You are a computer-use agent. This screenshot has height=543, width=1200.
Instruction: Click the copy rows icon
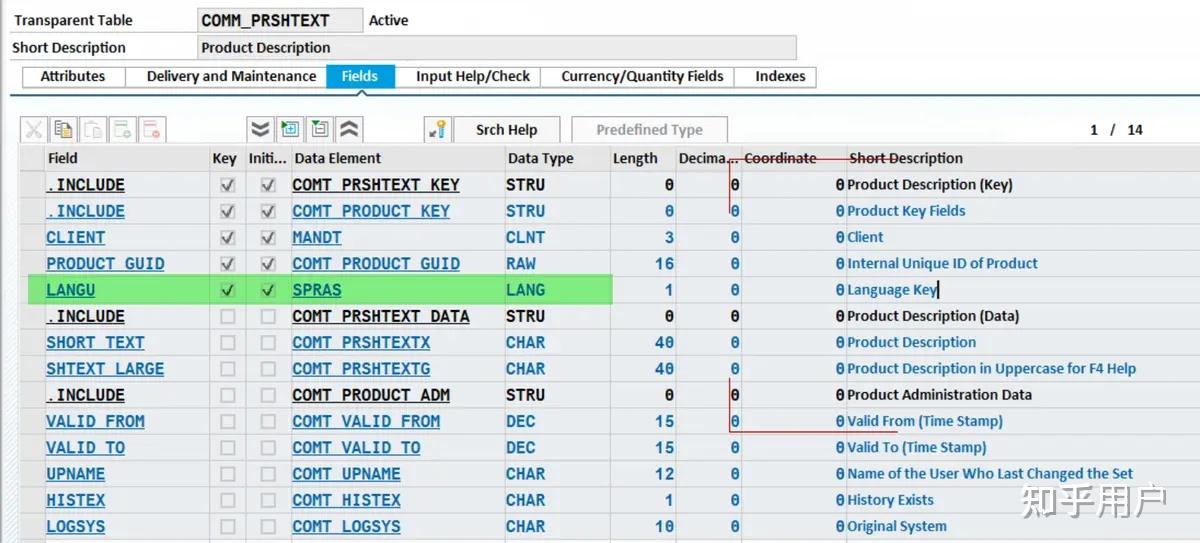point(63,129)
